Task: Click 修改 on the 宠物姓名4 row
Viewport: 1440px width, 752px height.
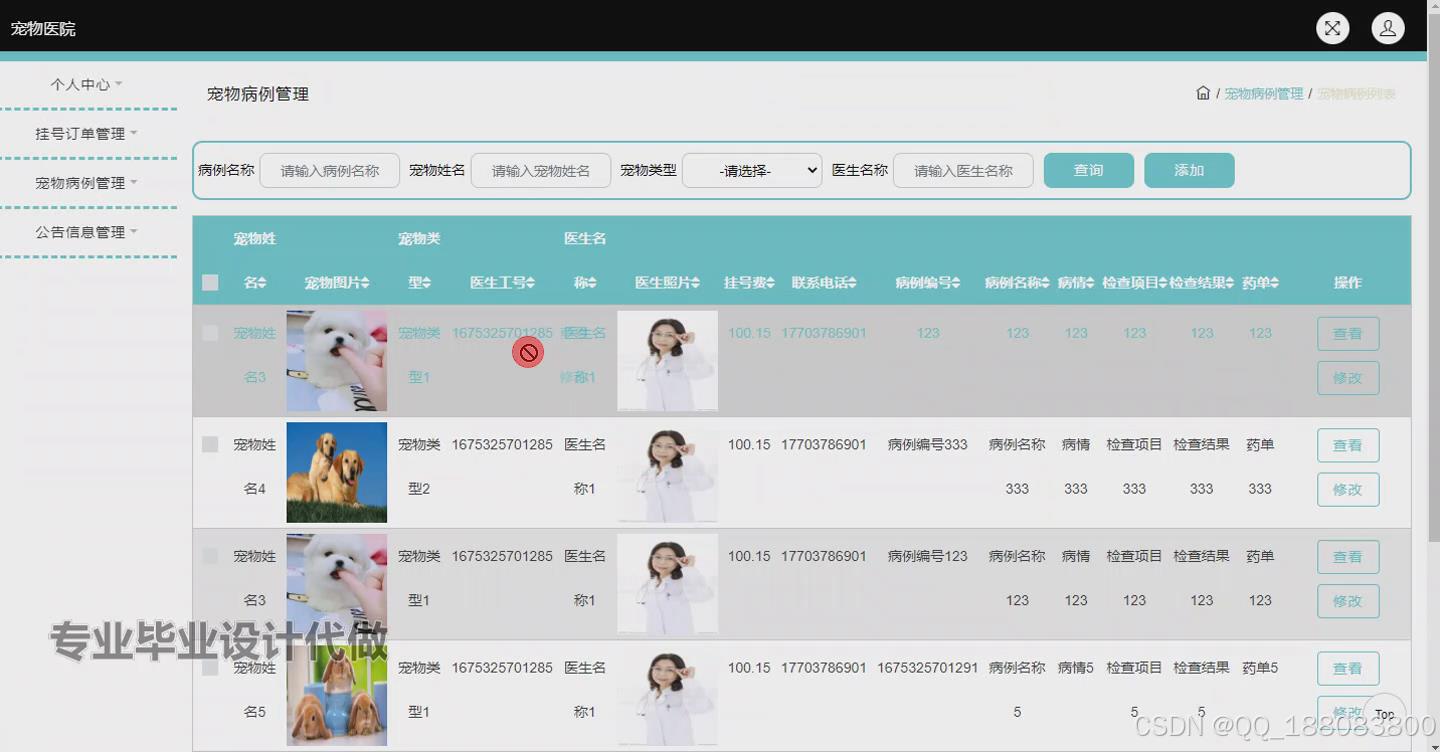Action: [x=1348, y=489]
